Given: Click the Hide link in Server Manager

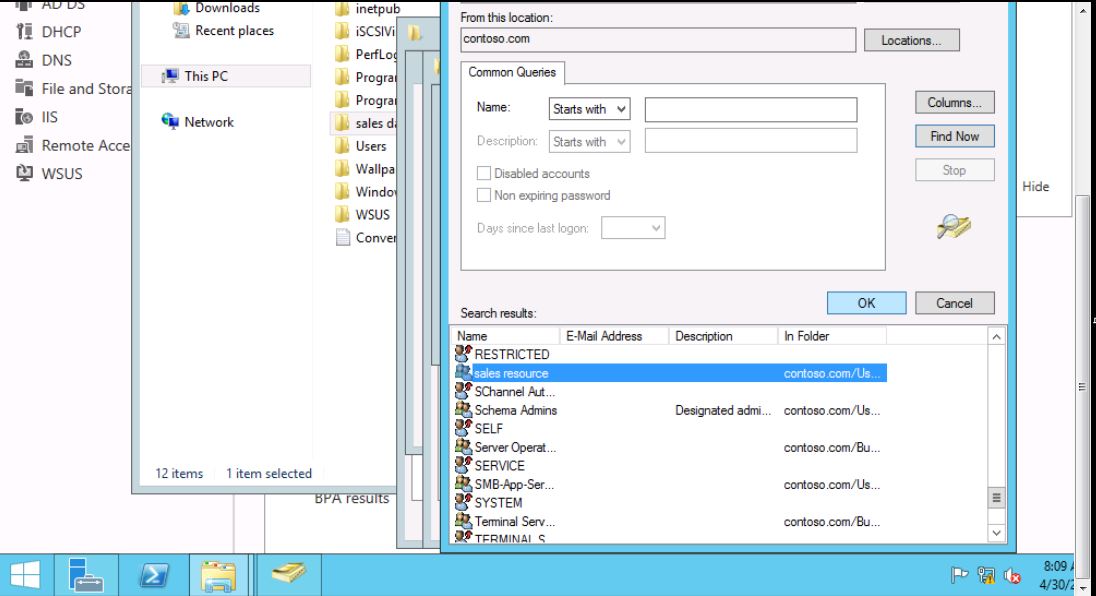Looking at the screenshot, I should point(1036,187).
